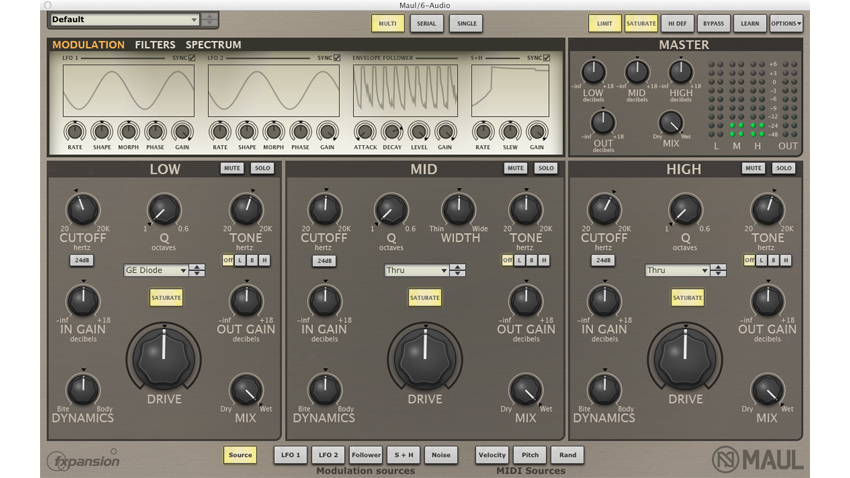The image size is (850, 478).
Task: Click the High band Drive knob
Action: pos(685,358)
